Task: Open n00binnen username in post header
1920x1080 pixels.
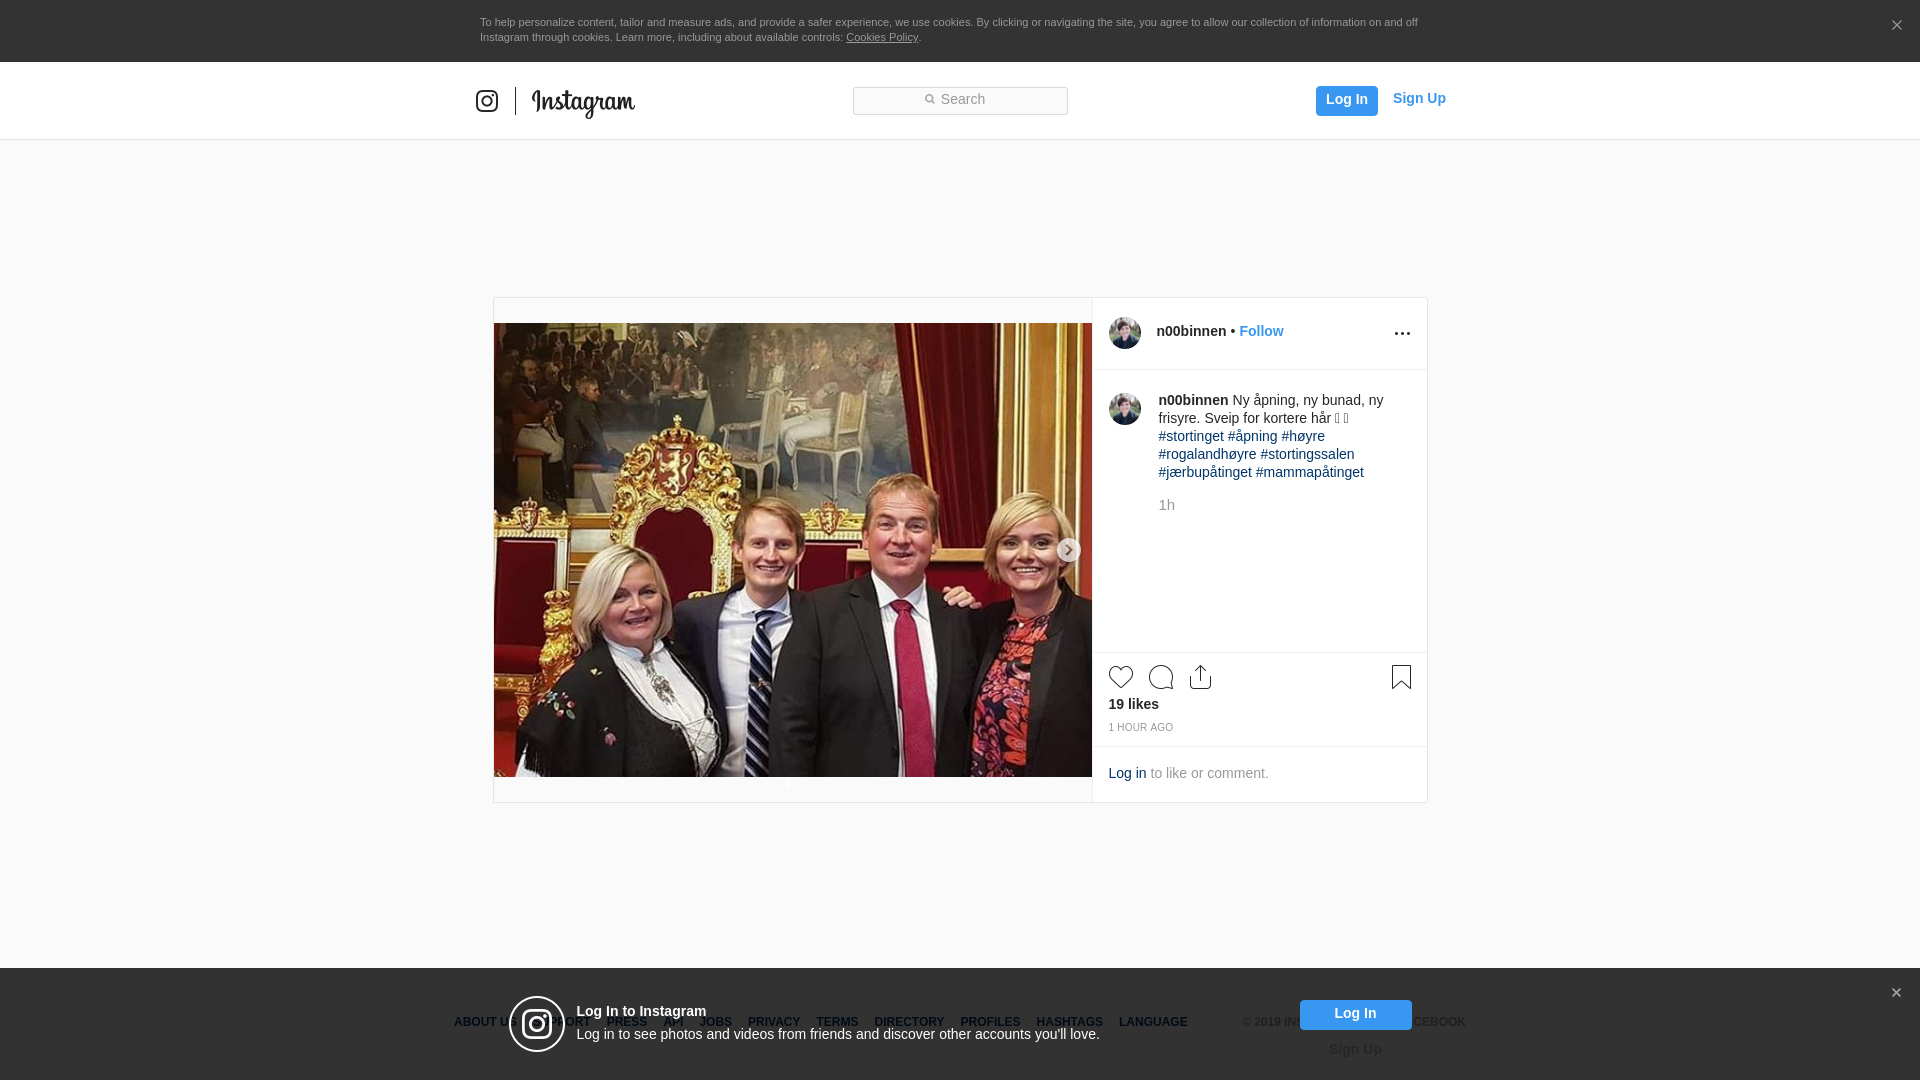Action: pos(1191,331)
